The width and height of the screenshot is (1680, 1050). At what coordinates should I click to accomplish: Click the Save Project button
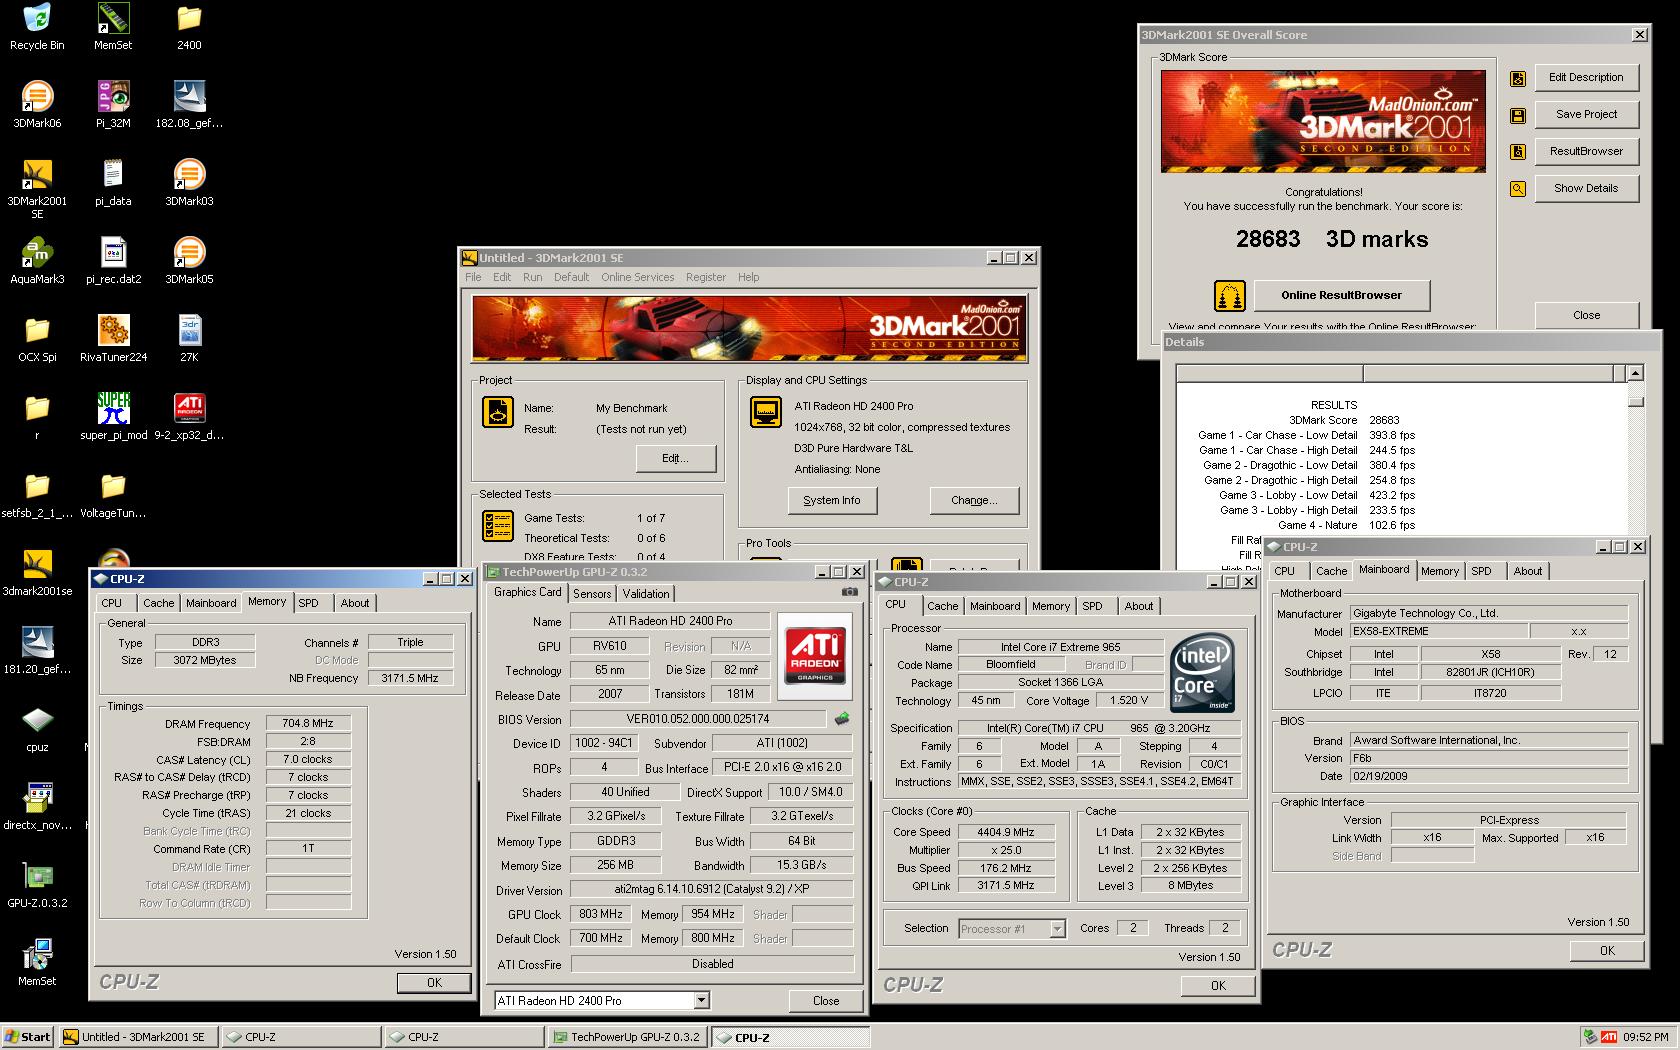[x=1586, y=114]
